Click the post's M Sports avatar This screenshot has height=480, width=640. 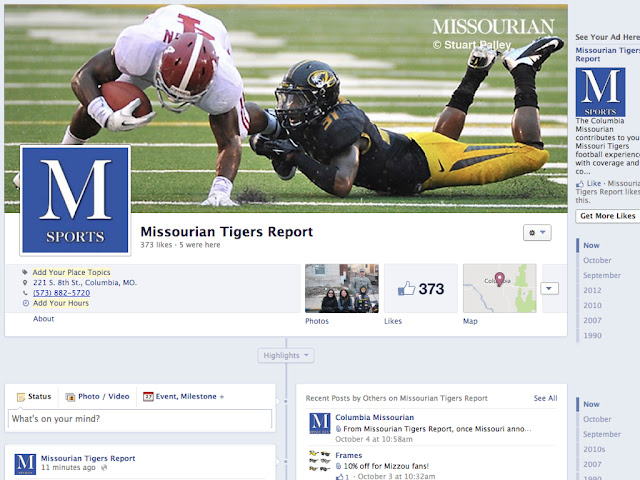click(x=25, y=464)
